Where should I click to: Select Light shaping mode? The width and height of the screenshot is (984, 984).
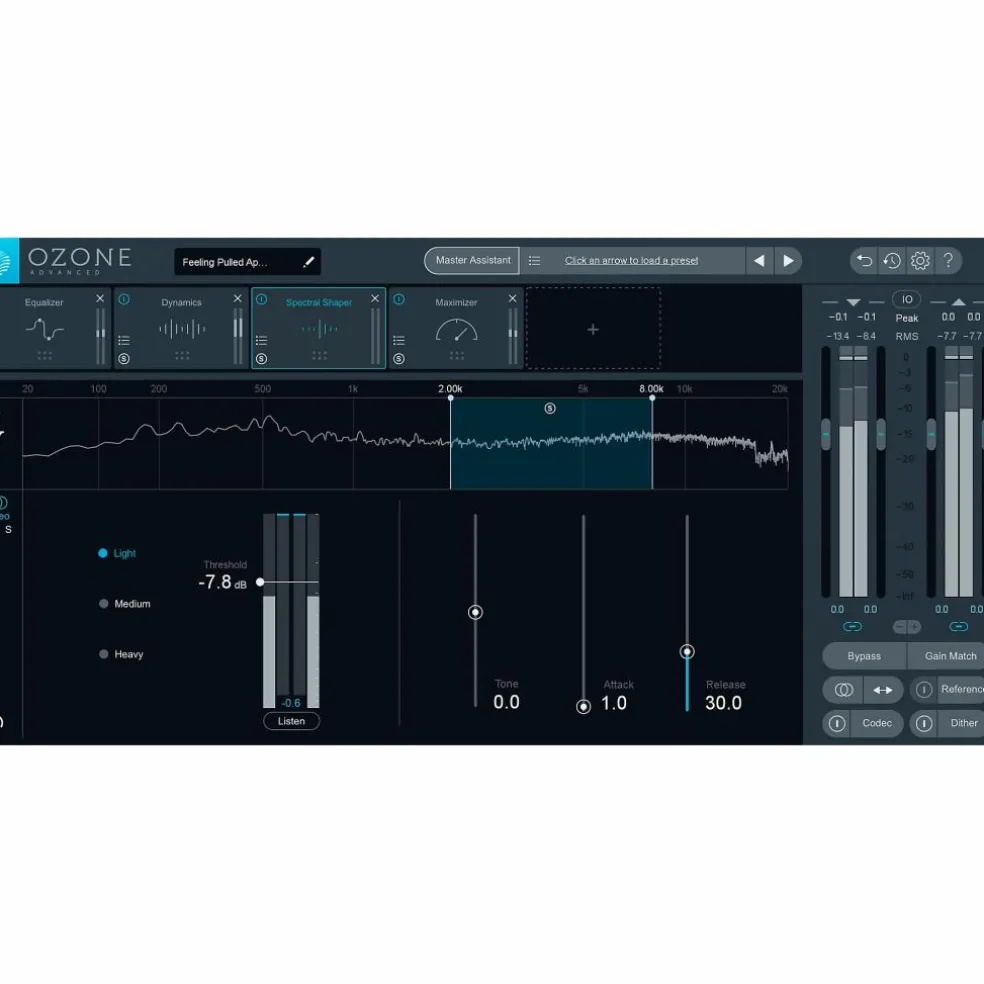[117, 553]
